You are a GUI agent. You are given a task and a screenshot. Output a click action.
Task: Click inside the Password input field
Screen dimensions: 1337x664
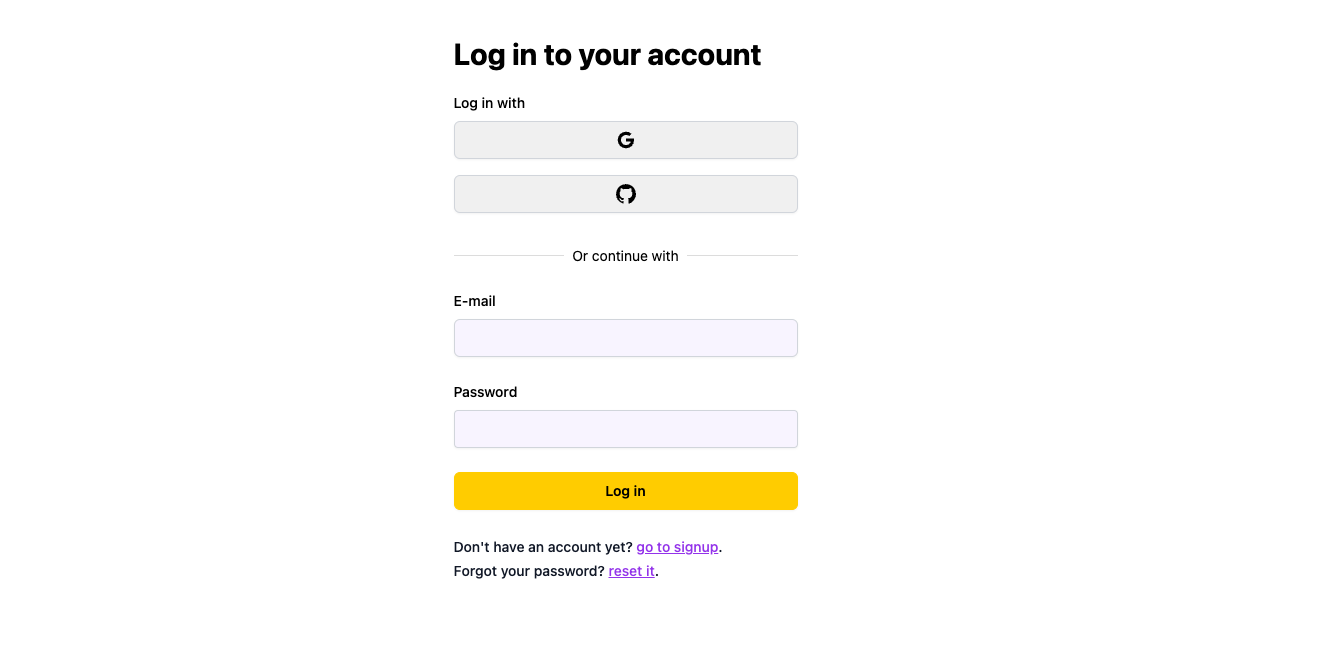[625, 428]
